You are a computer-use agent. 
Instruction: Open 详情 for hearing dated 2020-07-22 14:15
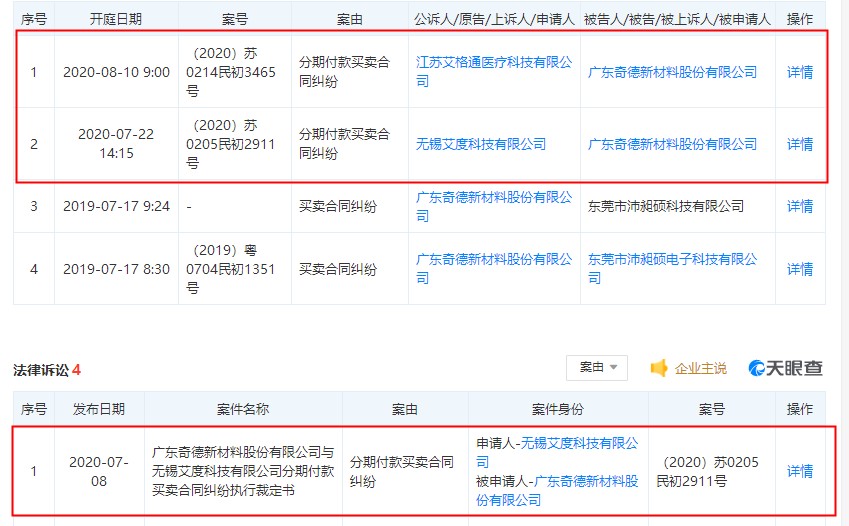click(x=800, y=144)
